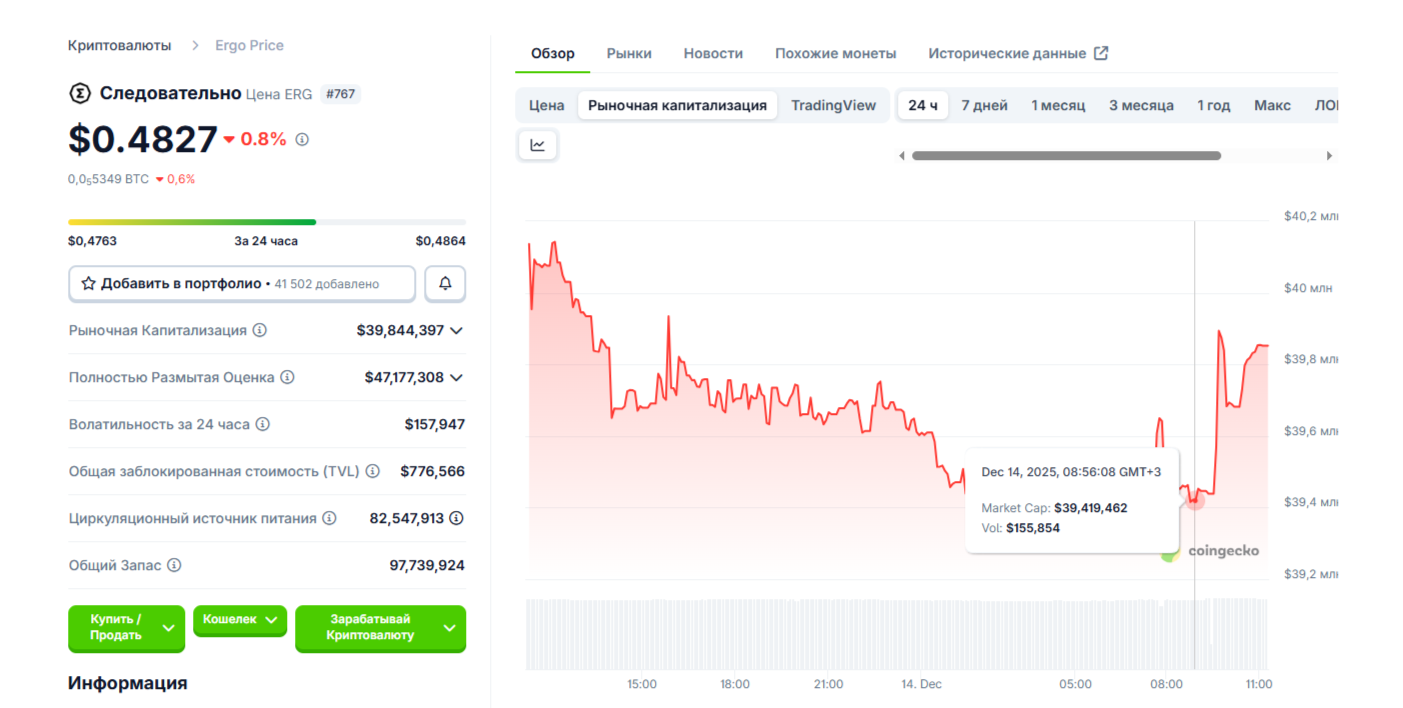Click Добавить в портфолио button
This screenshot has height=708, width=1403.
[241, 284]
